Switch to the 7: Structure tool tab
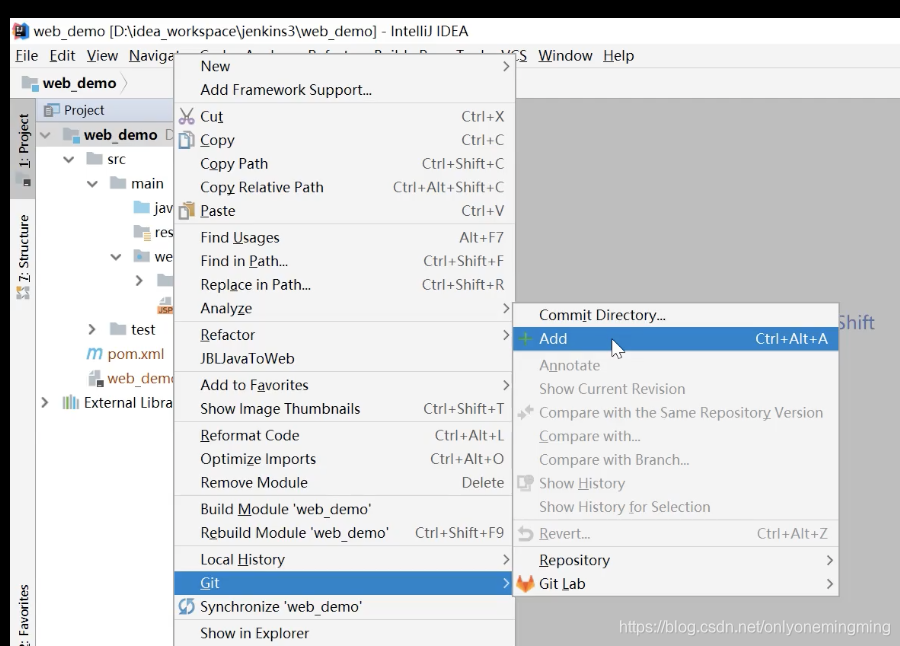This screenshot has height=646, width=900. point(23,256)
